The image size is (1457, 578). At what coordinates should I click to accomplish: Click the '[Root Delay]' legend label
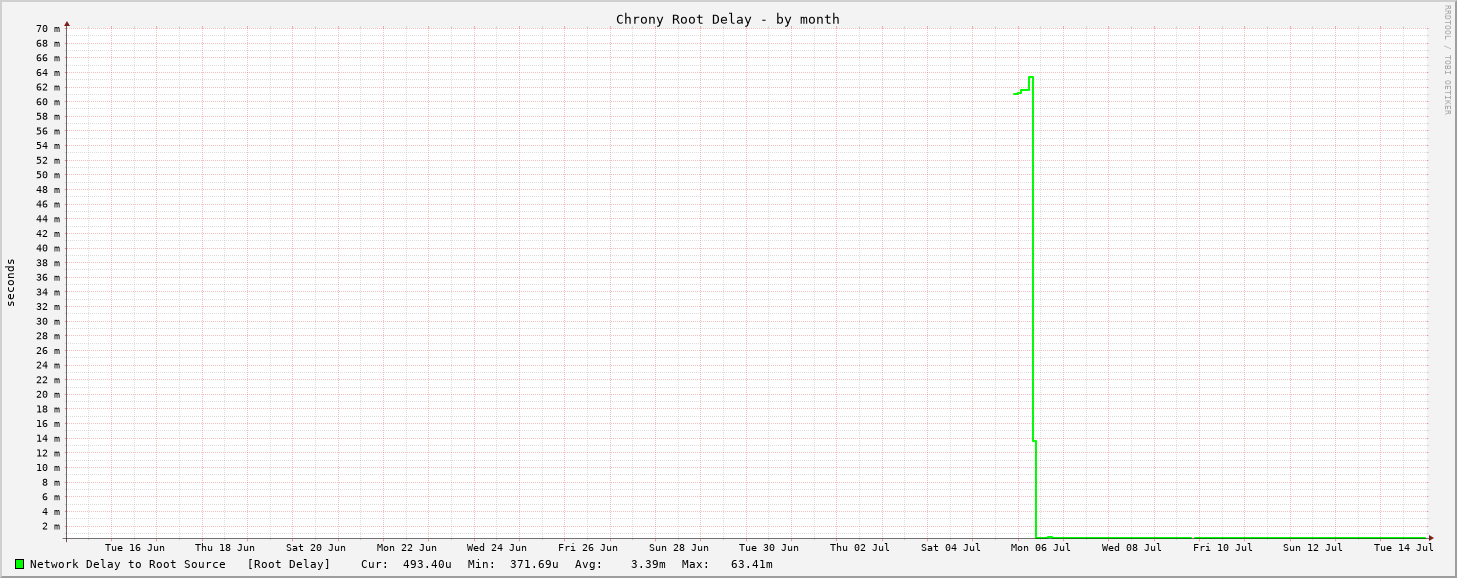click(x=288, y=564)
